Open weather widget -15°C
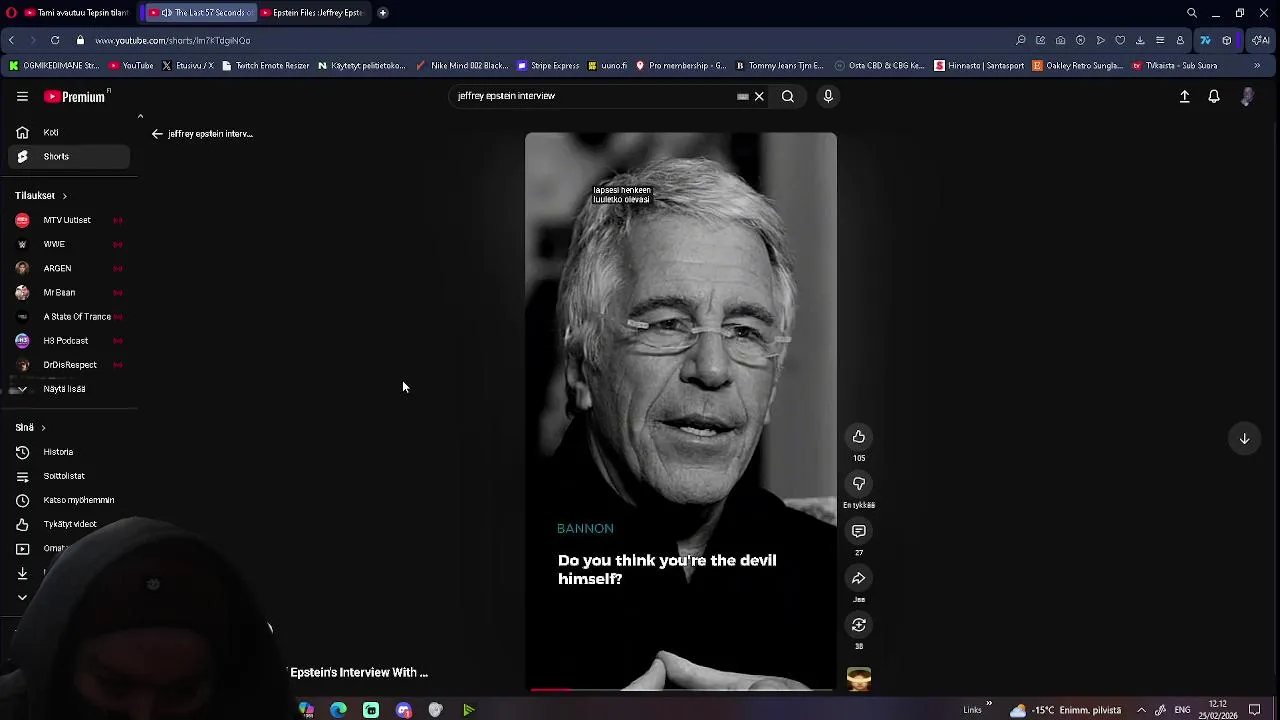 pos(1066,710)
